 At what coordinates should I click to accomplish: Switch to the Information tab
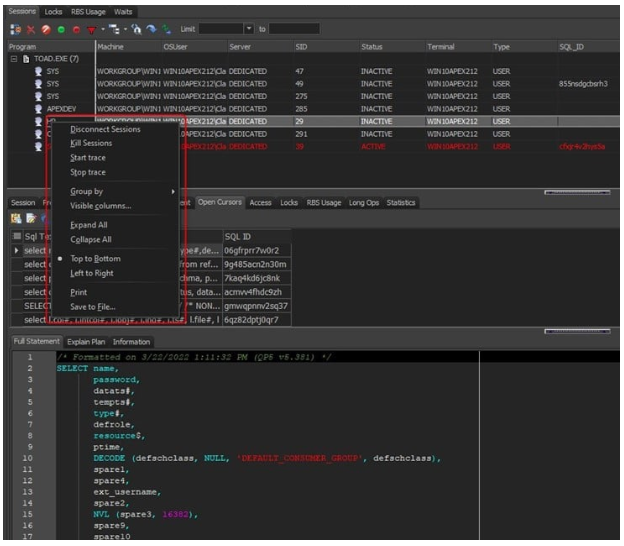point(131,342)
